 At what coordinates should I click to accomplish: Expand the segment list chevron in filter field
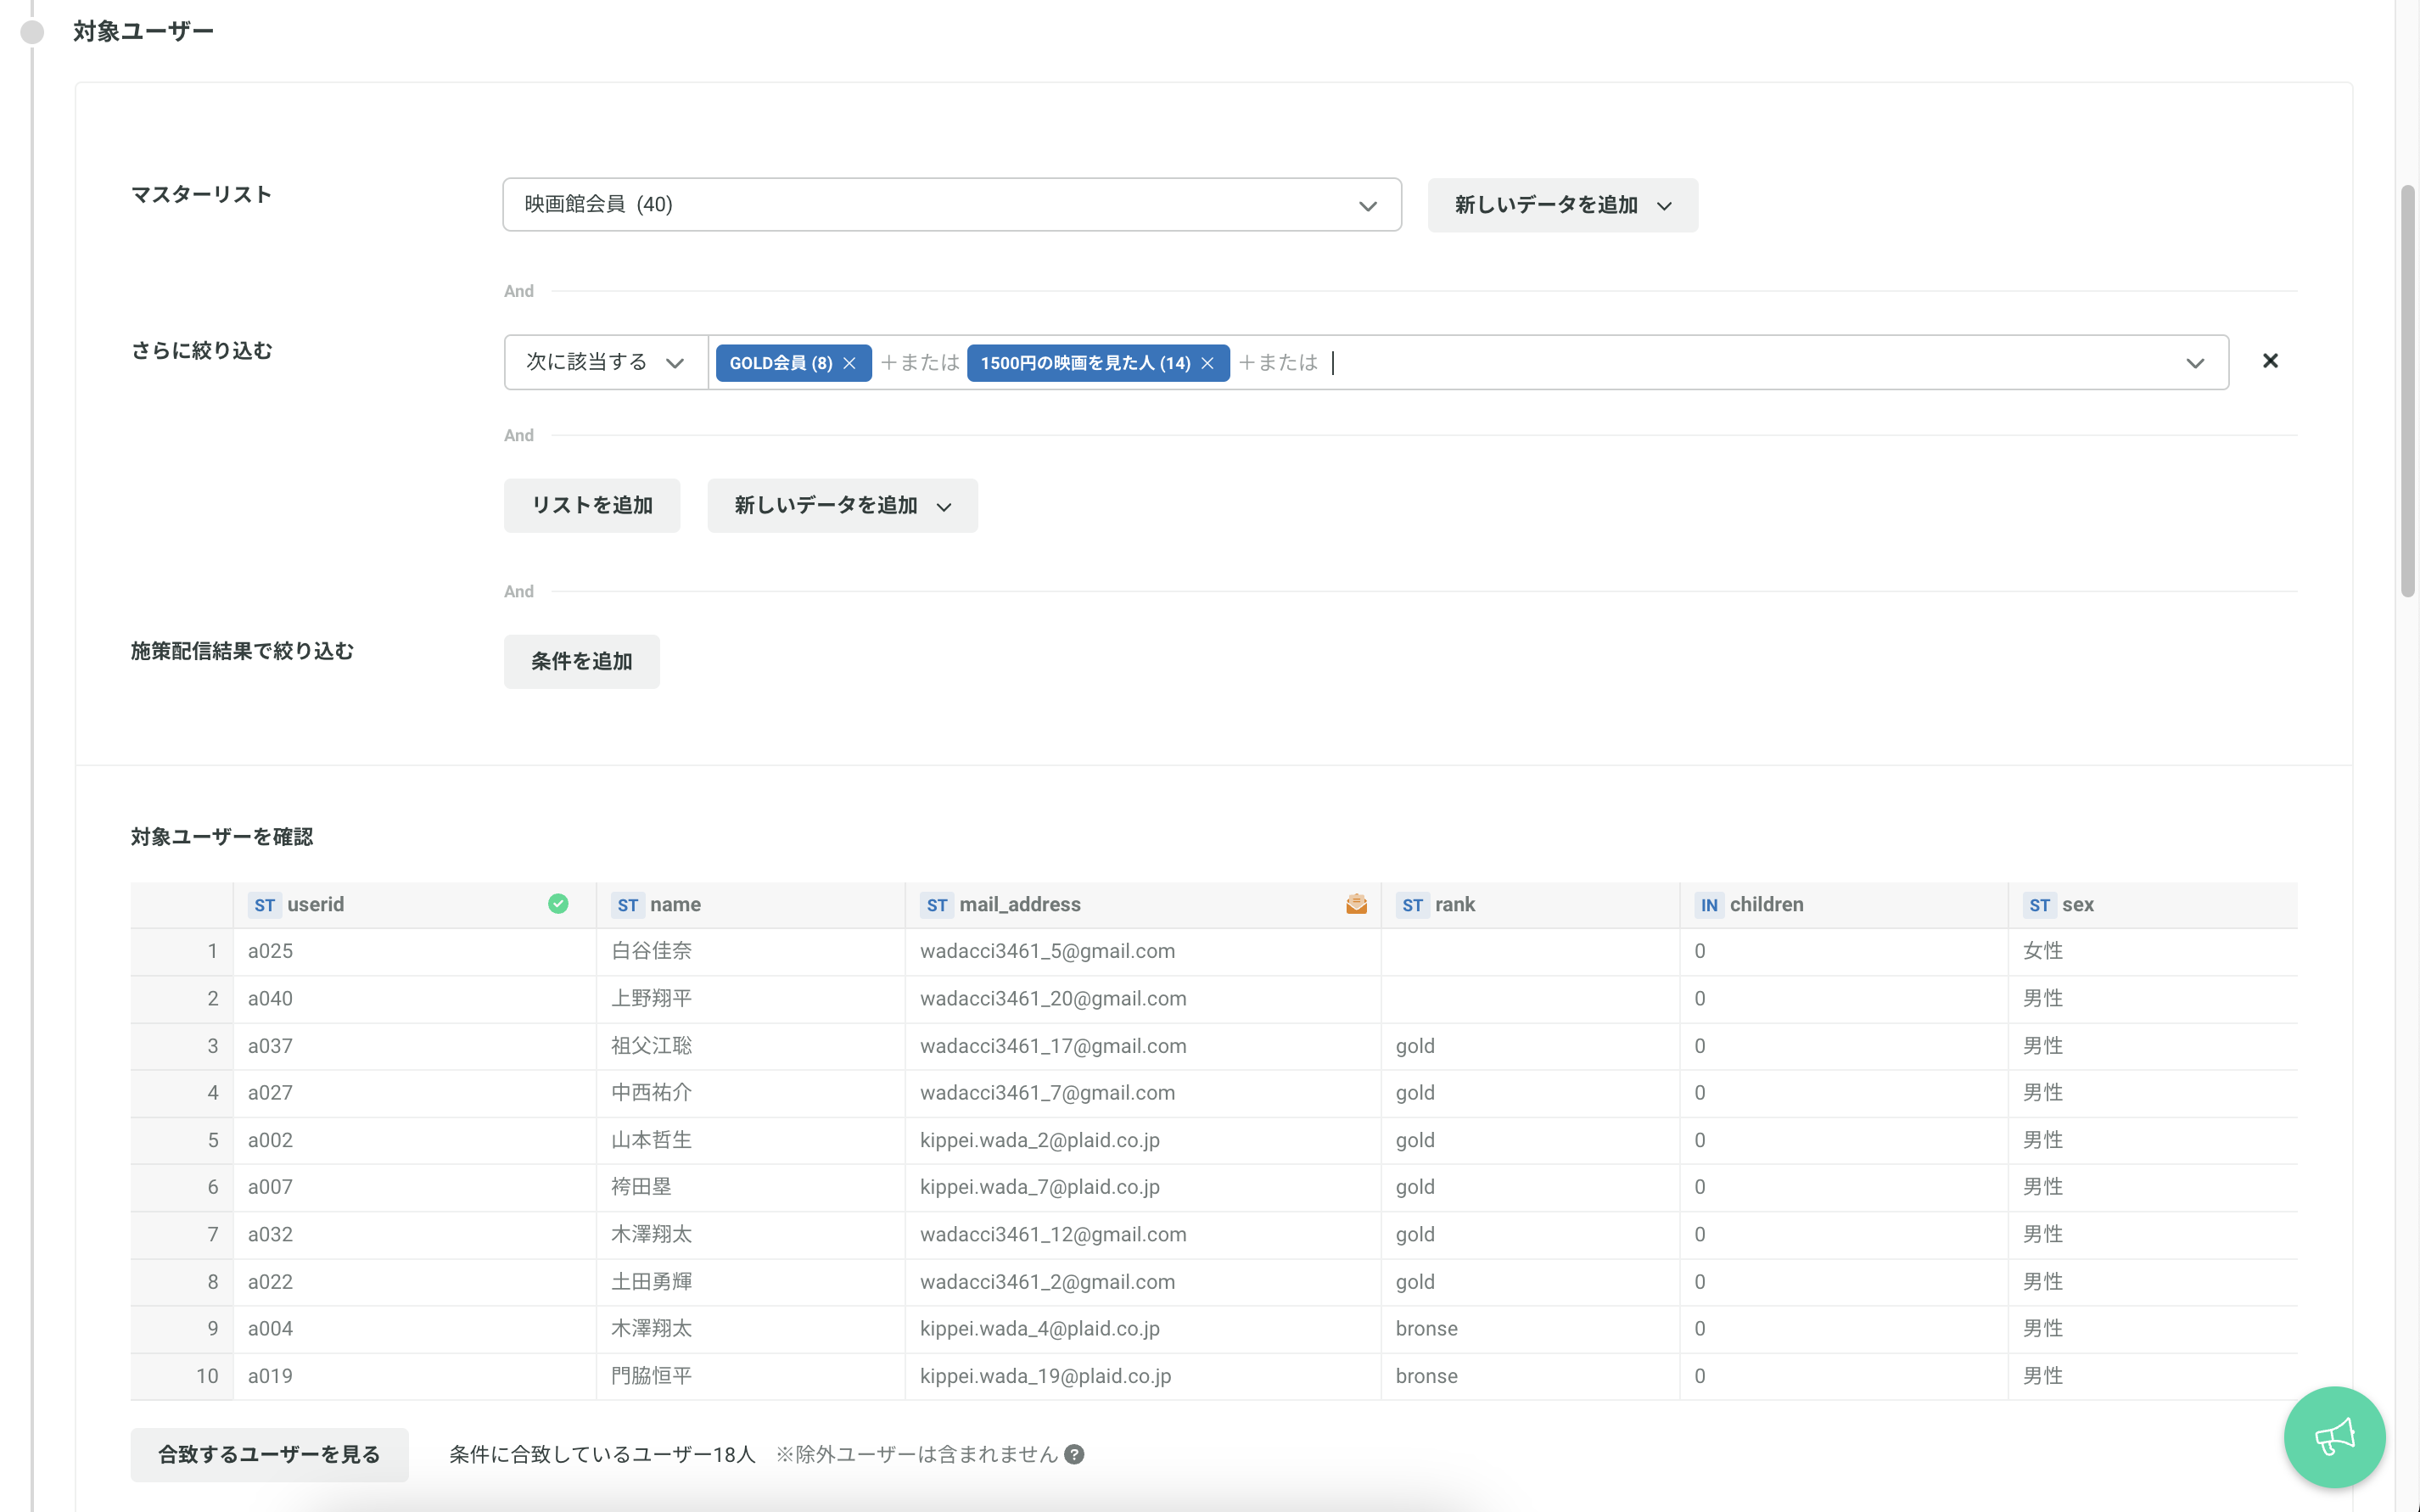pyautogui.click(x=2195, y=363)
